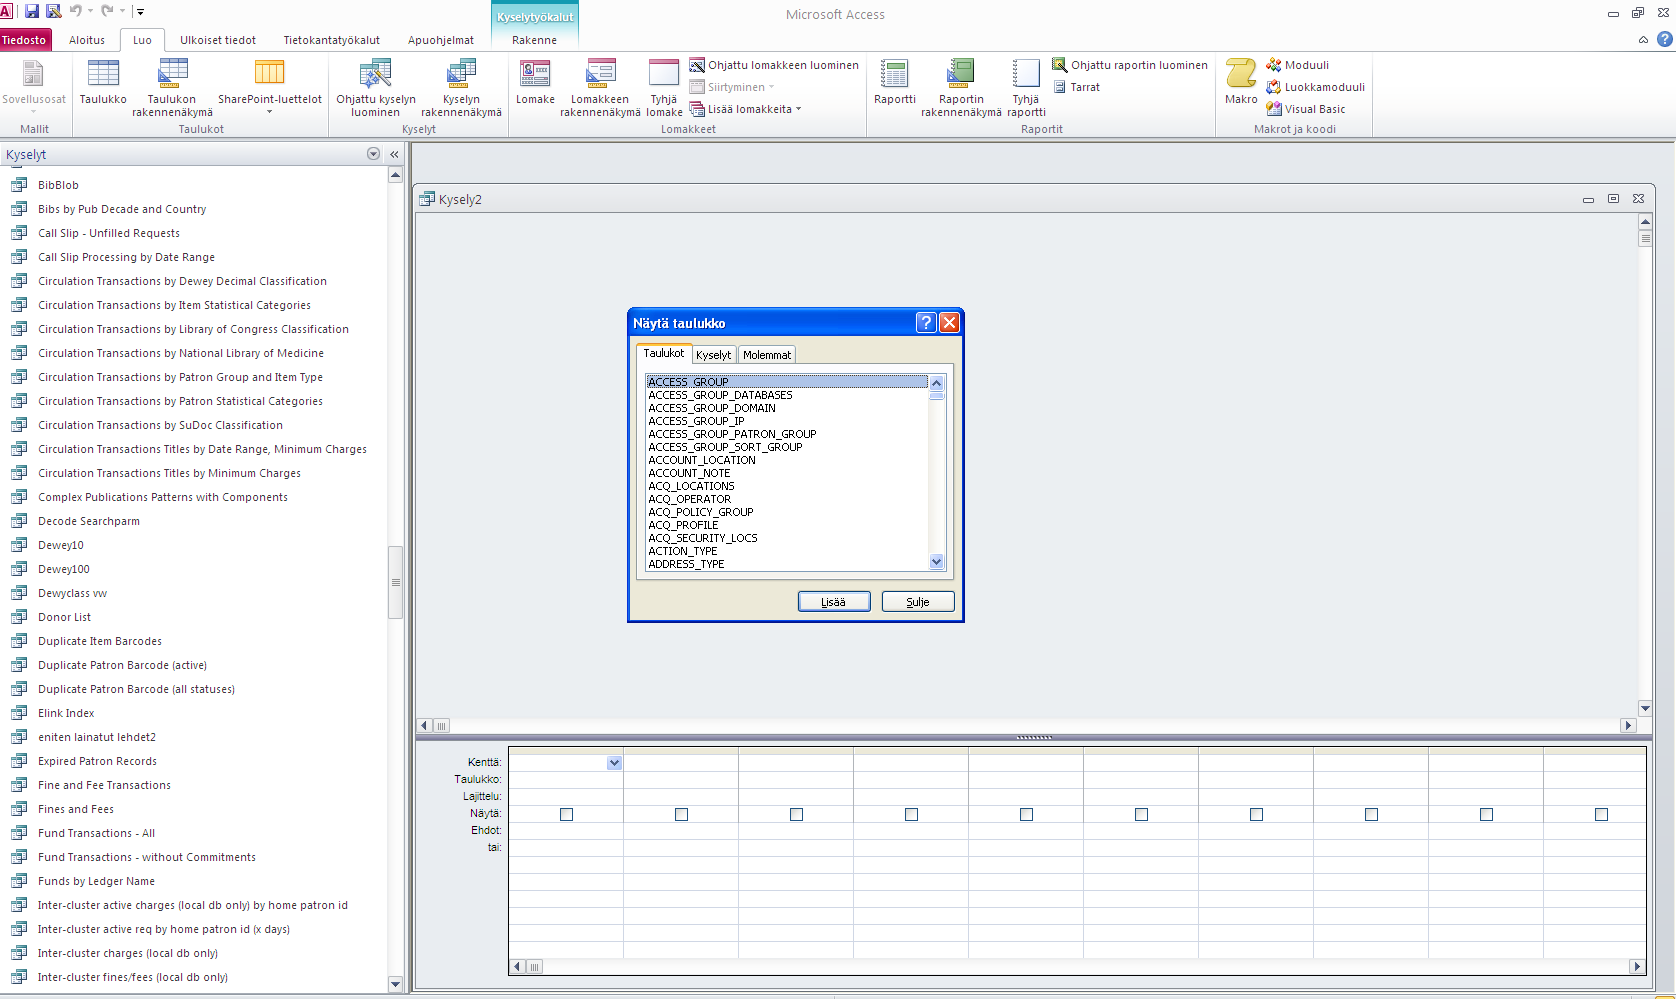Open the Fines and Fees query
The height and width of the screenshot is (999, 1676).
click(x=76, y=809)
